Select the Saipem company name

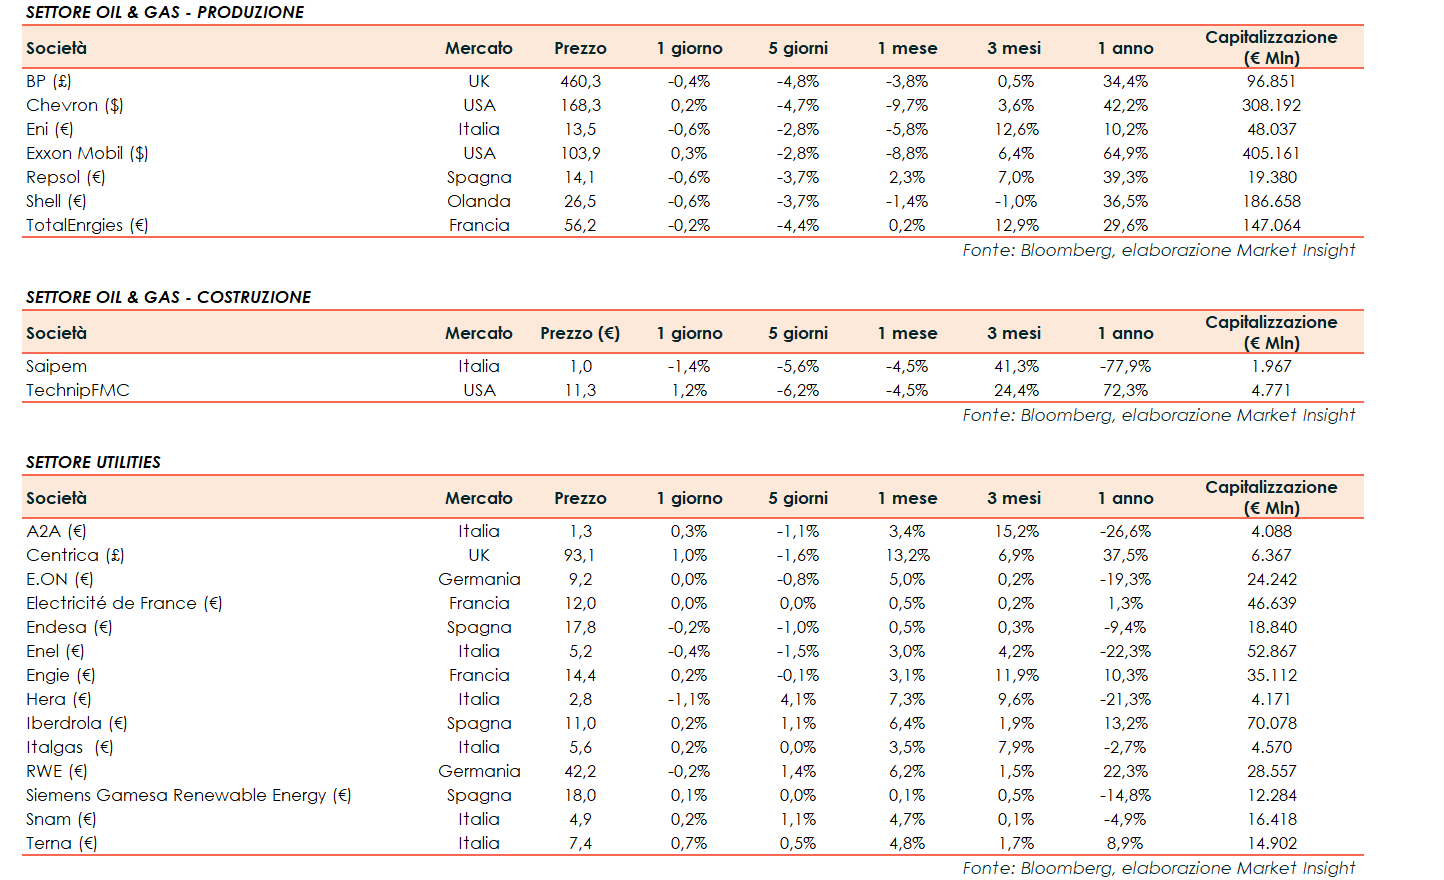coord(56,366)
